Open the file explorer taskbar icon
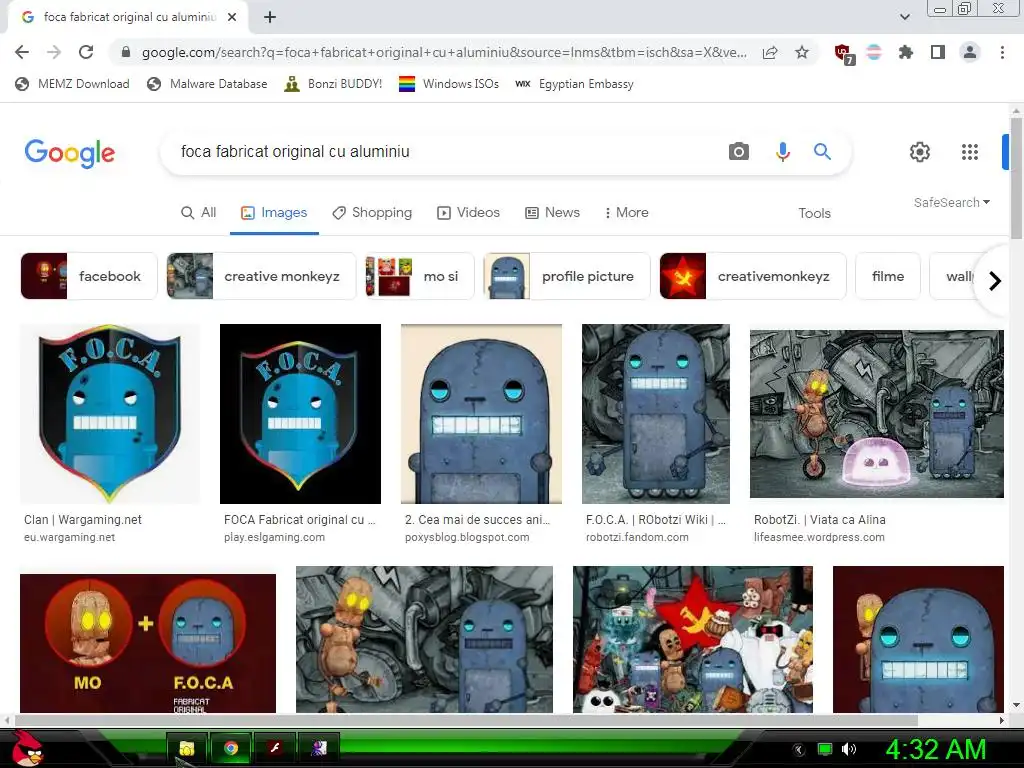The height and width of the screenshot is (768, 1024). 187,748
